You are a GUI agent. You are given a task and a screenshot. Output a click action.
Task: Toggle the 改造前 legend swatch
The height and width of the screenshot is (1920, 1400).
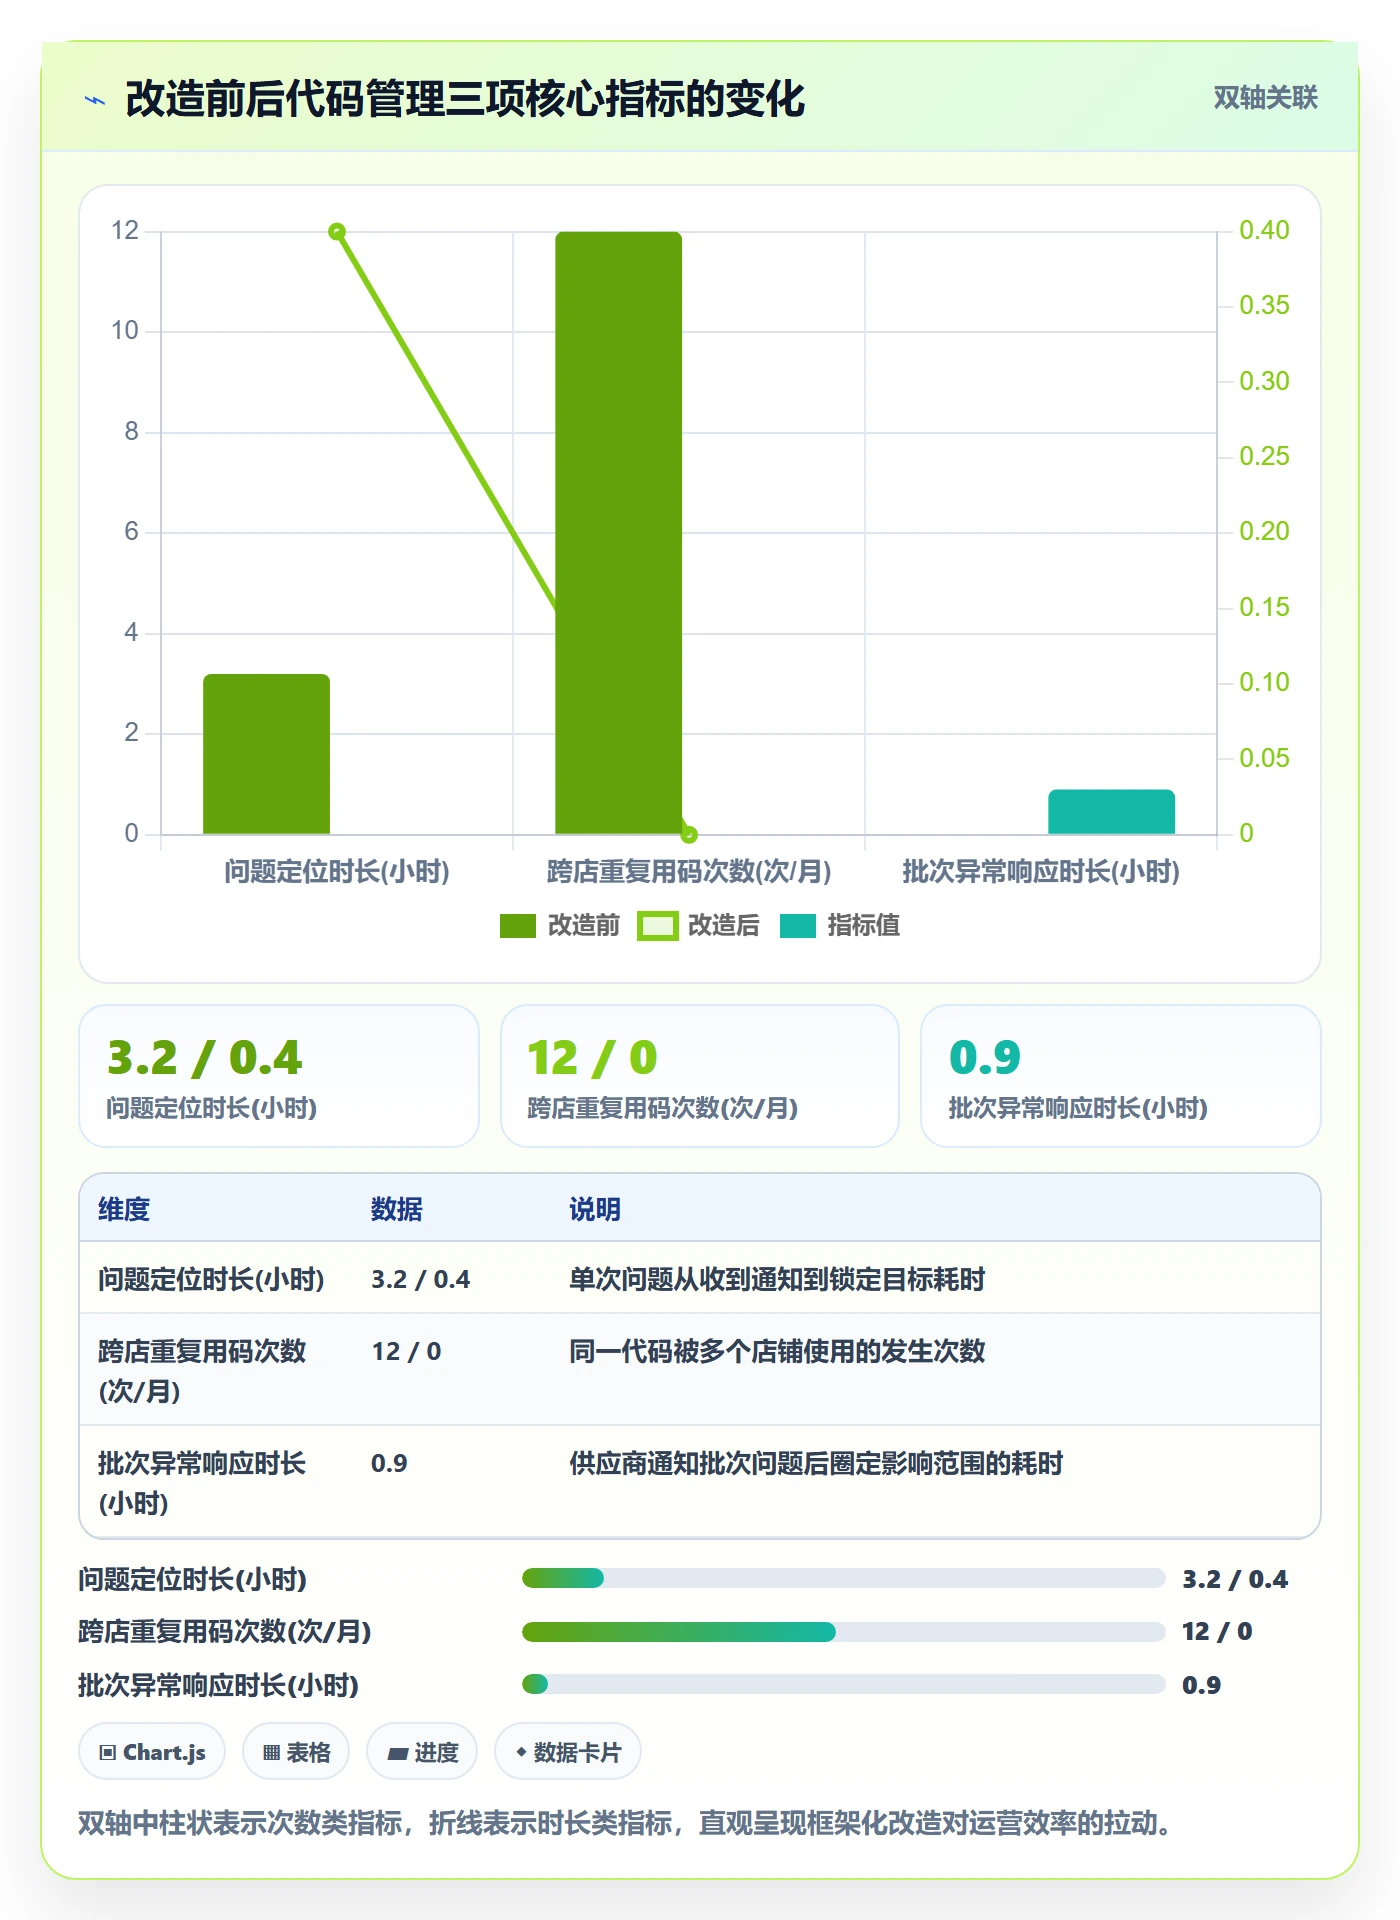(x=518, y=926)
